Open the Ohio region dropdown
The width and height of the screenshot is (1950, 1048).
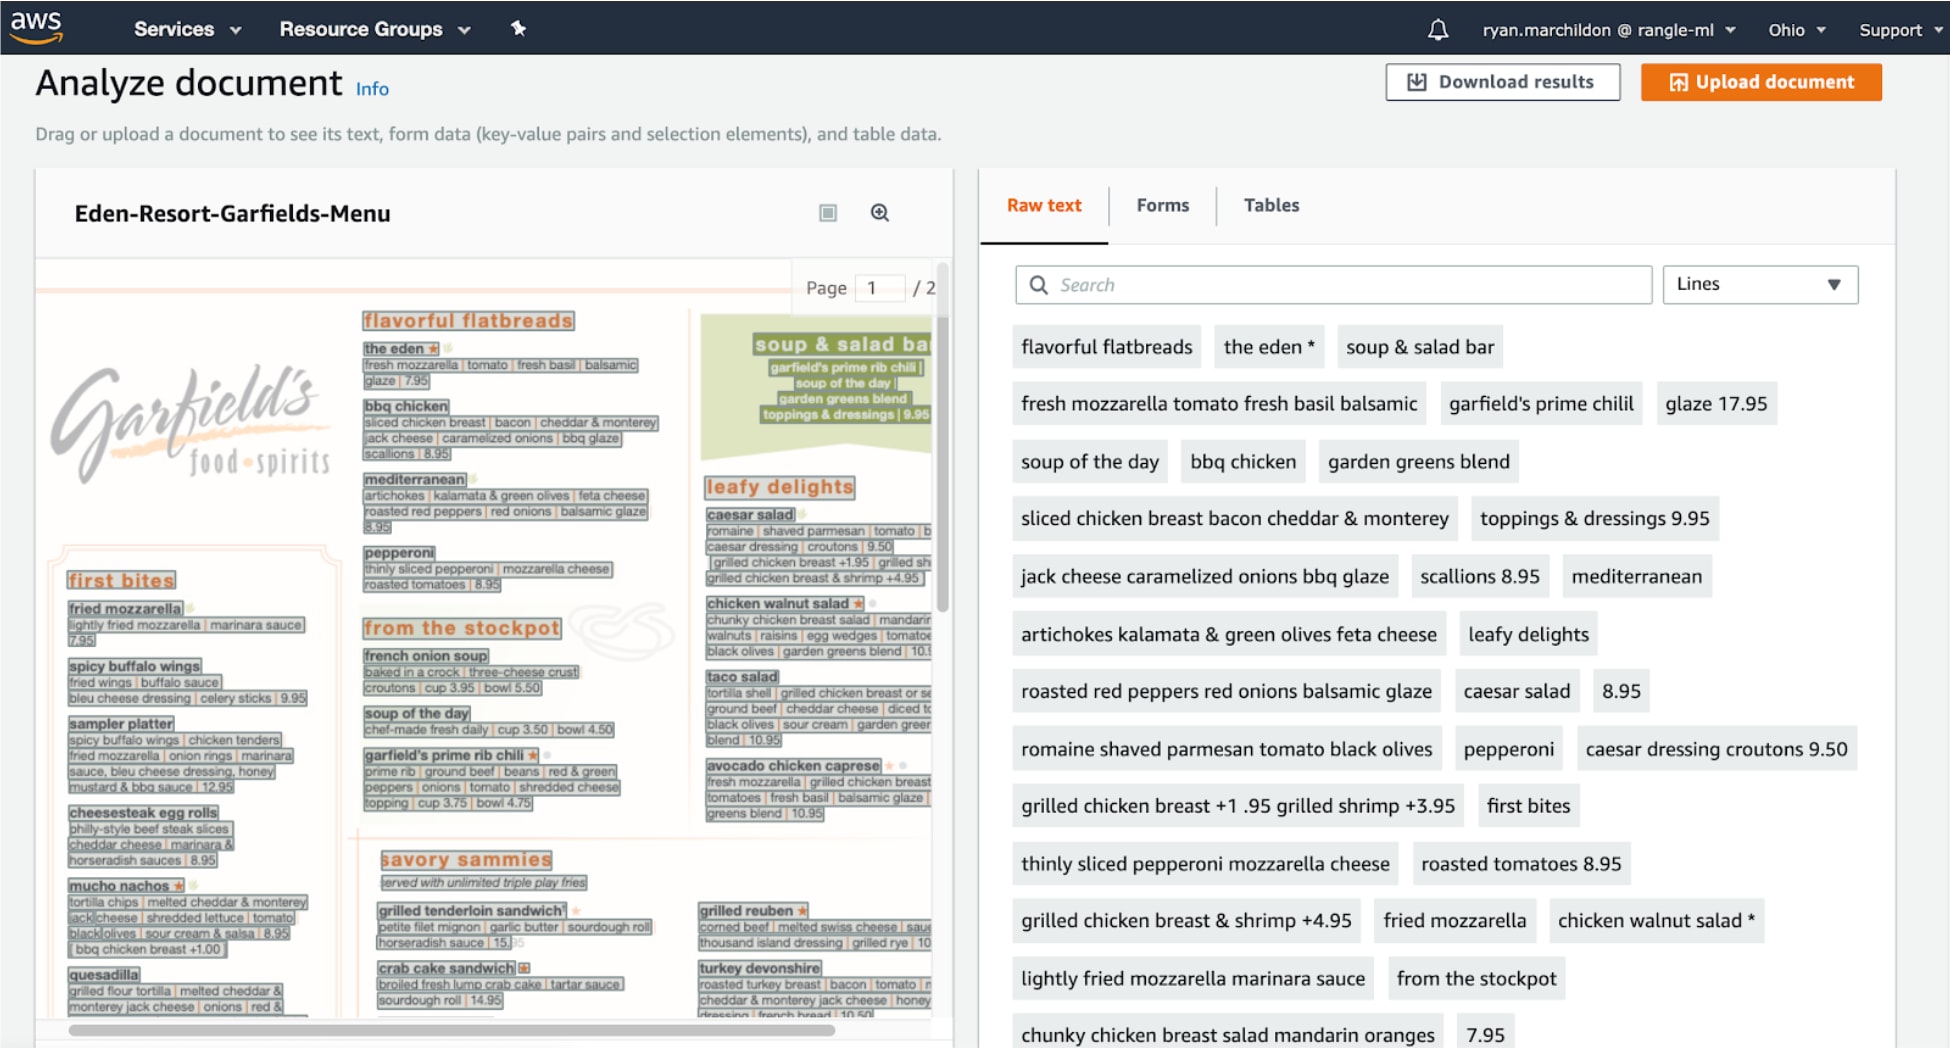tap(1797, 30)
